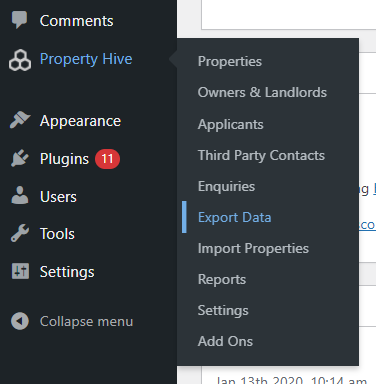Click the Plugins plug icon
376x384 pixels.
pos(20,158)
